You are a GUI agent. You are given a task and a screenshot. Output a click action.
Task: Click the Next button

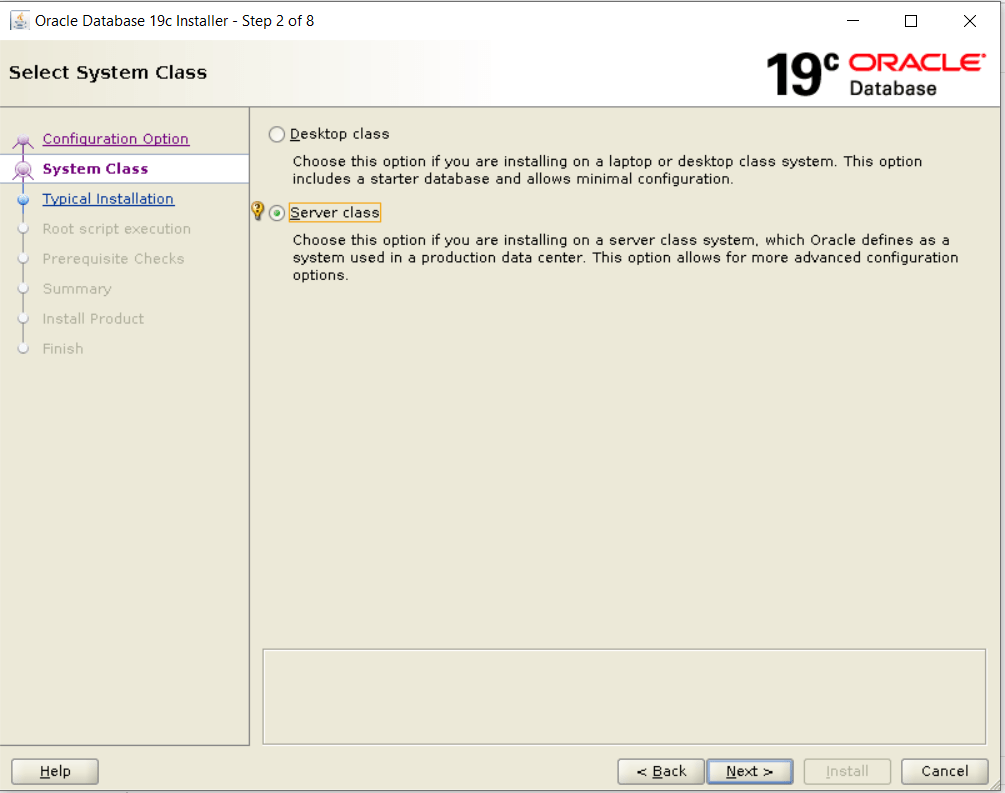pyautogui.click(x=749, y=771)
